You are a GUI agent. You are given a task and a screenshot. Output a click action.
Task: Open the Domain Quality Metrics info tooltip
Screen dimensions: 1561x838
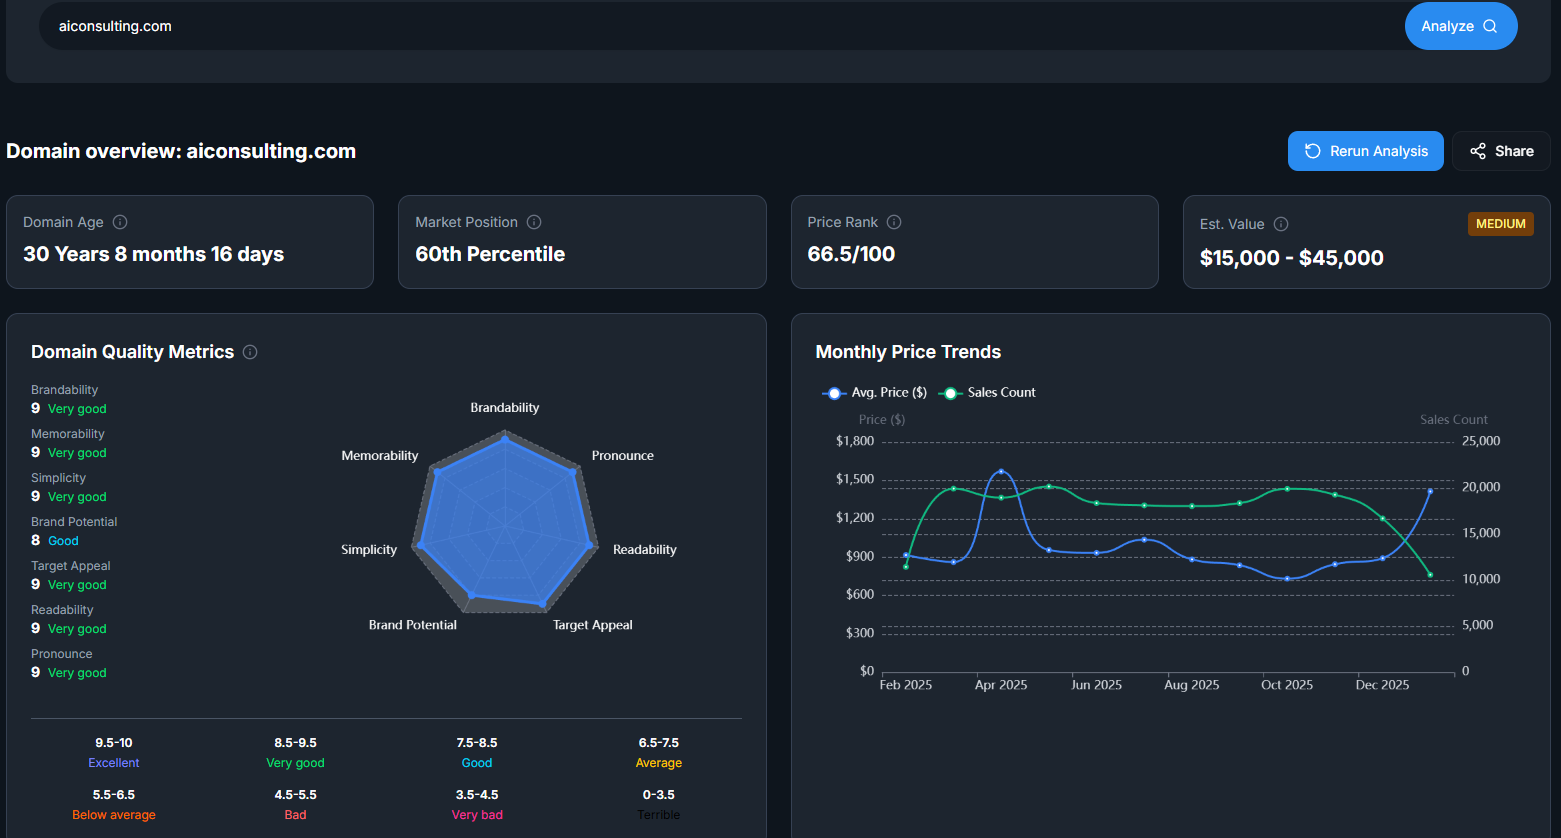pyautogui.click(x=250, y=352)
